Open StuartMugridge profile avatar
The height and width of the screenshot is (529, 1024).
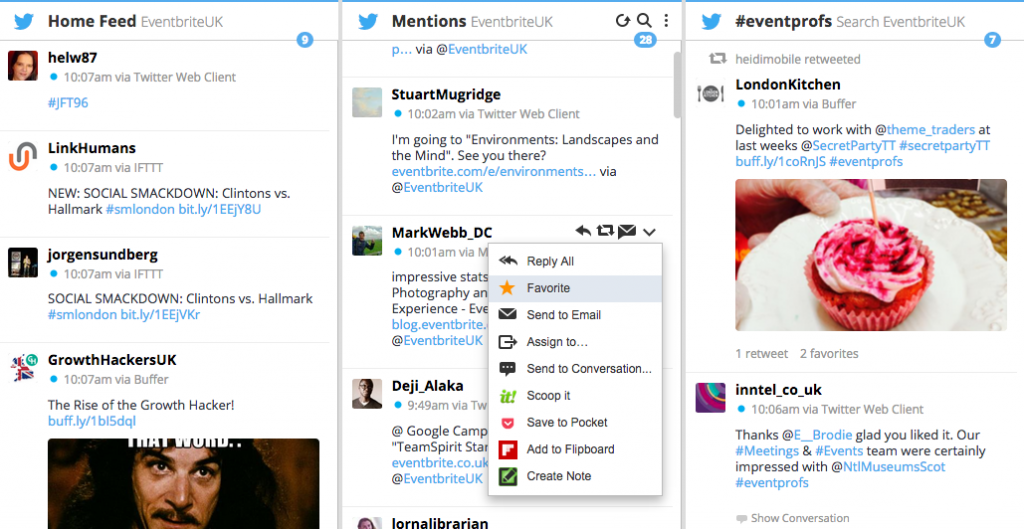point(367,103)
